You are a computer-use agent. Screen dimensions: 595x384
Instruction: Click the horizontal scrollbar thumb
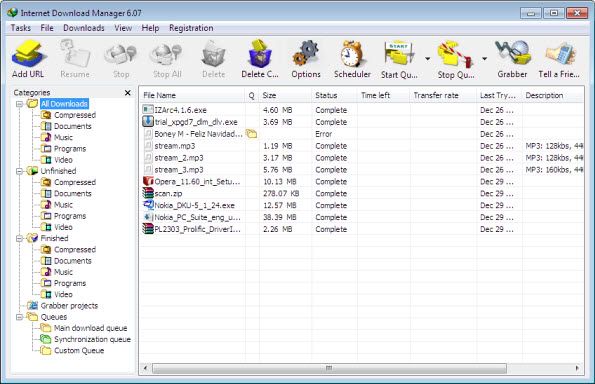[x=329, y=368]
